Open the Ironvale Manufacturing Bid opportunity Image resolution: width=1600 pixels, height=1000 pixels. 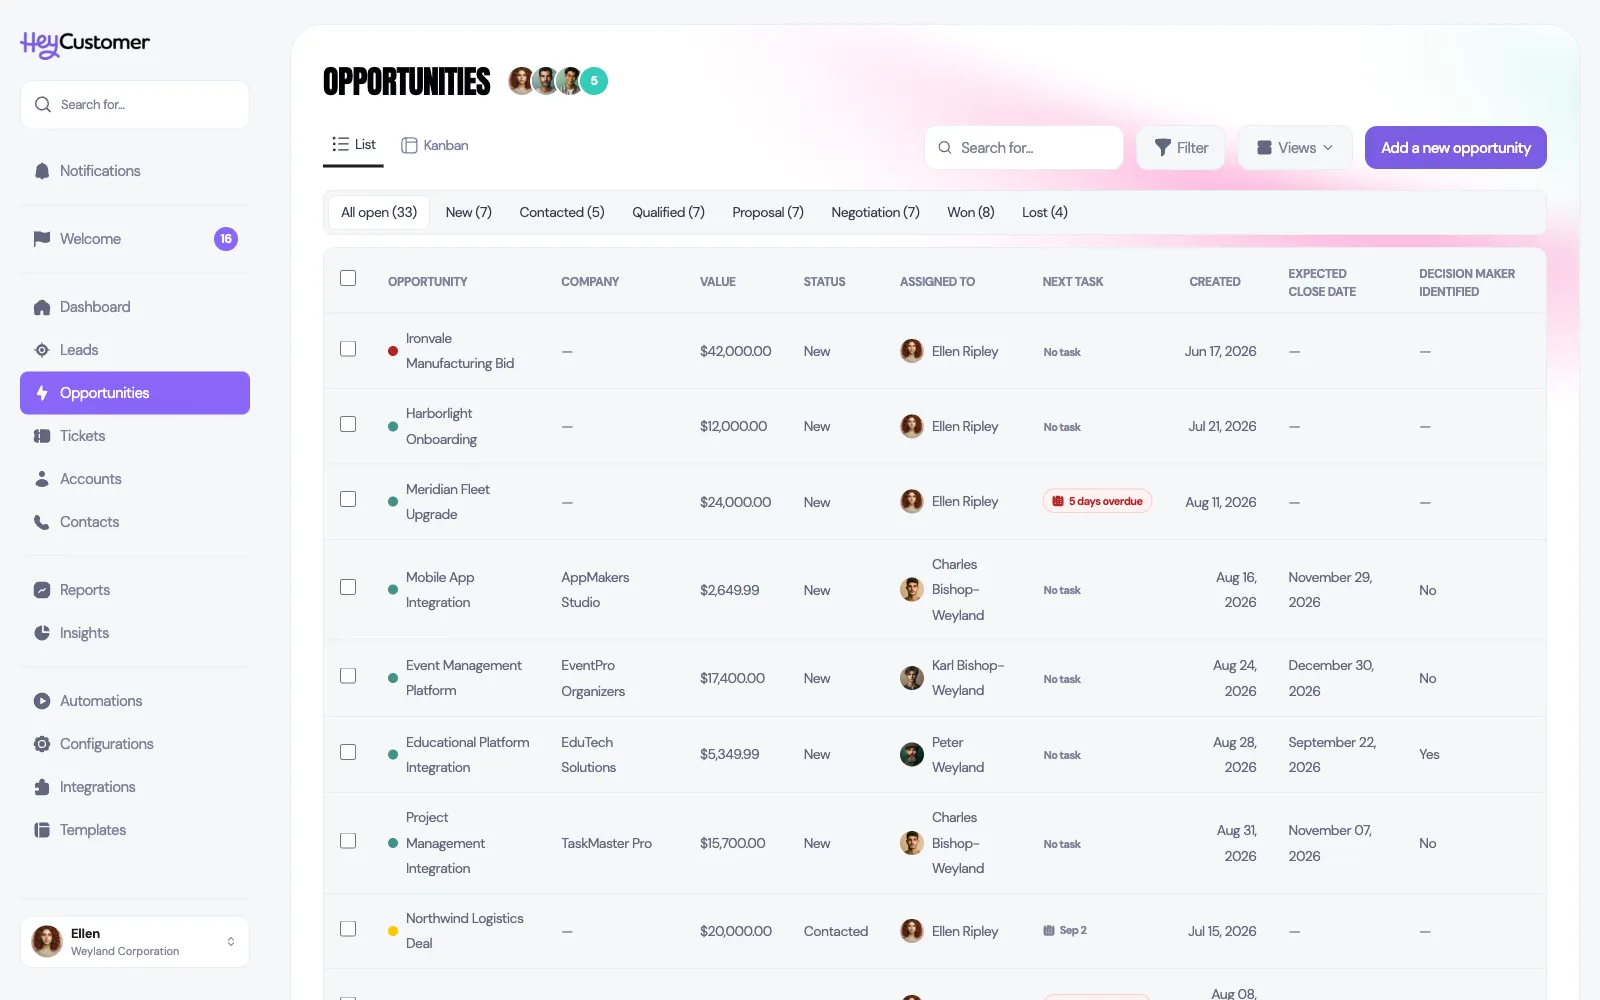460,351
